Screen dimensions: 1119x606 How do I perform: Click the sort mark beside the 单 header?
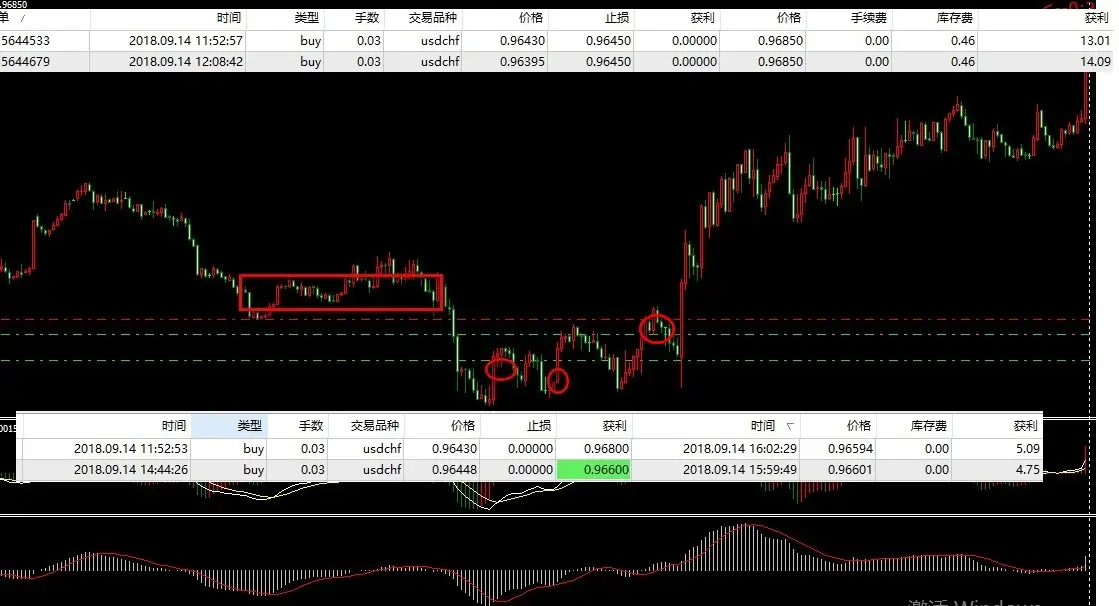tap(21, 18)
